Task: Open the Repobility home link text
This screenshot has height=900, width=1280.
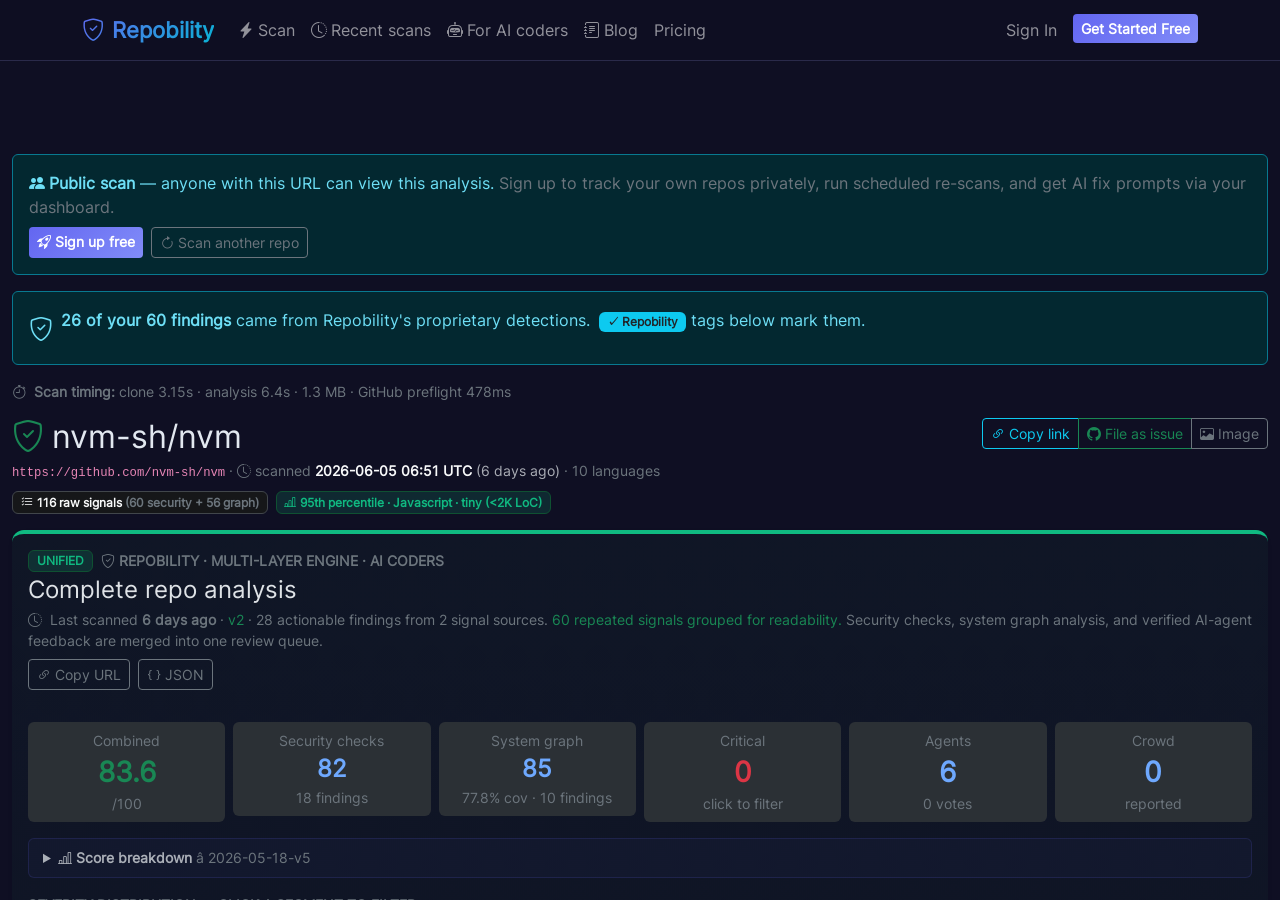Action: point(163,30)
